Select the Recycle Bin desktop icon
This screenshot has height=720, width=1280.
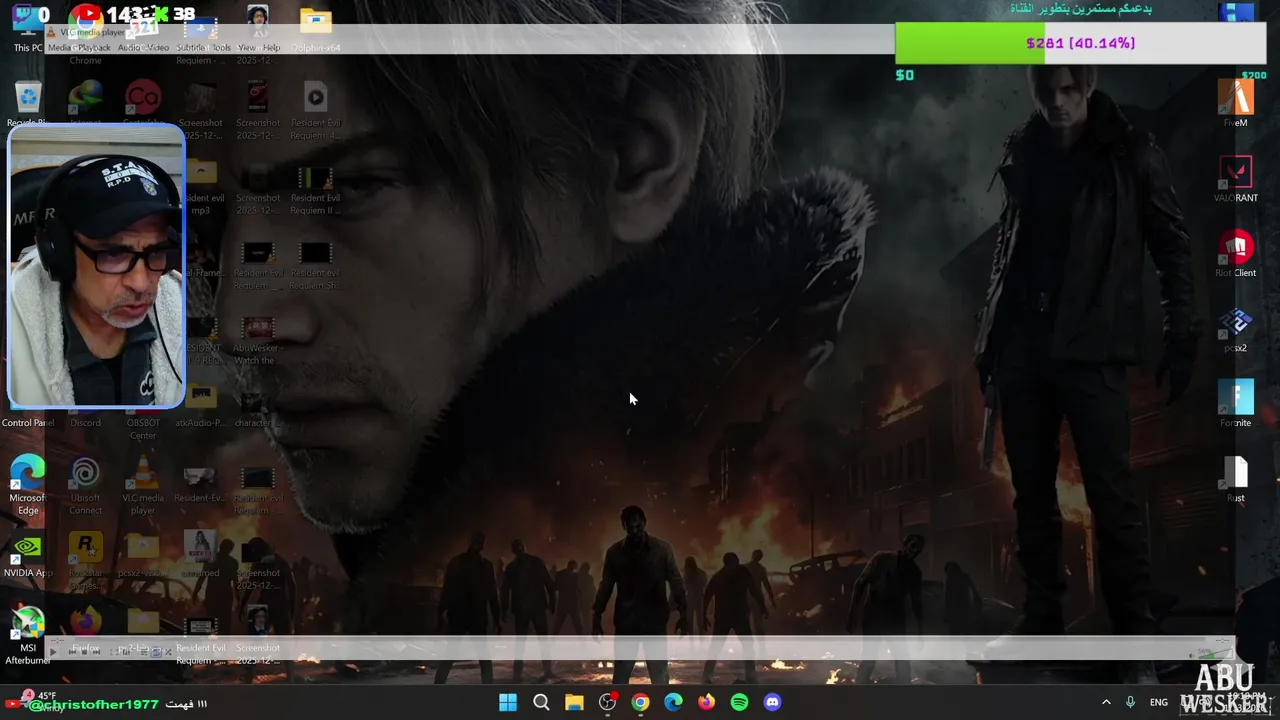pos(28,105)
